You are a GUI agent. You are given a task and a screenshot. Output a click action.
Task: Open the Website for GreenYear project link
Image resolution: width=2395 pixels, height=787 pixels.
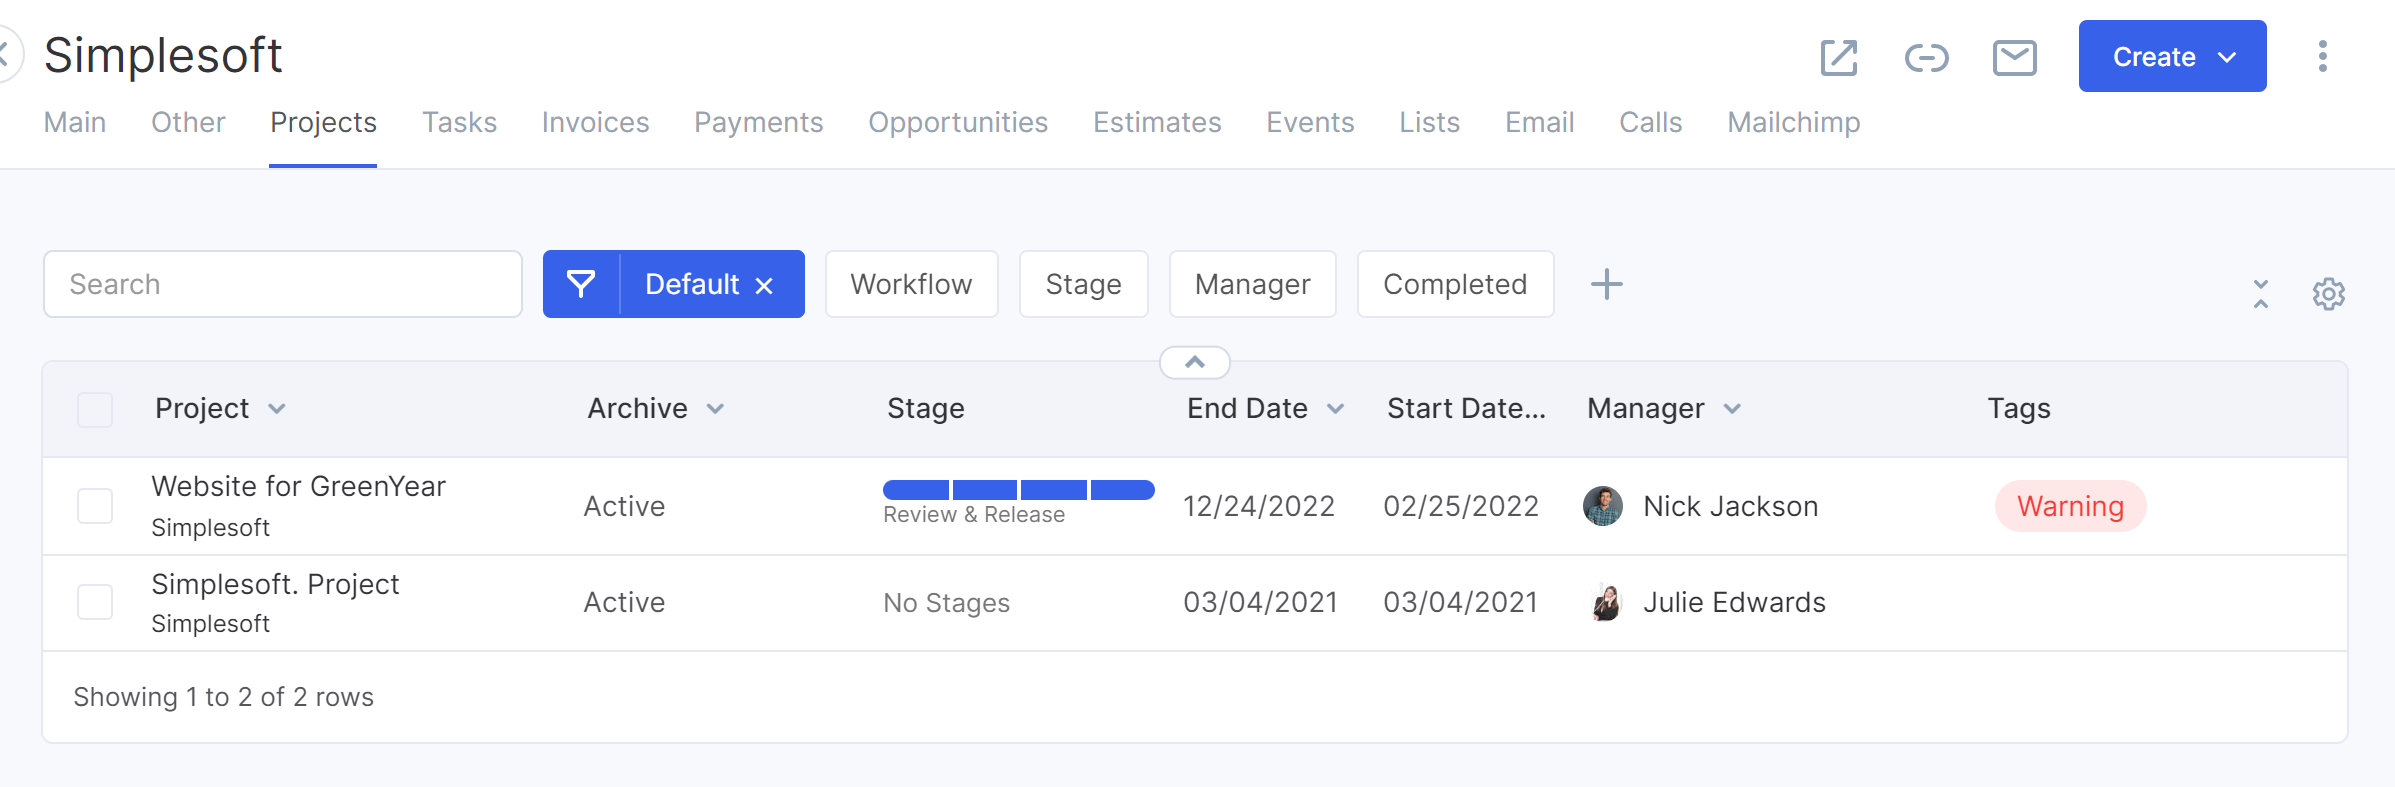click(298, 487)
